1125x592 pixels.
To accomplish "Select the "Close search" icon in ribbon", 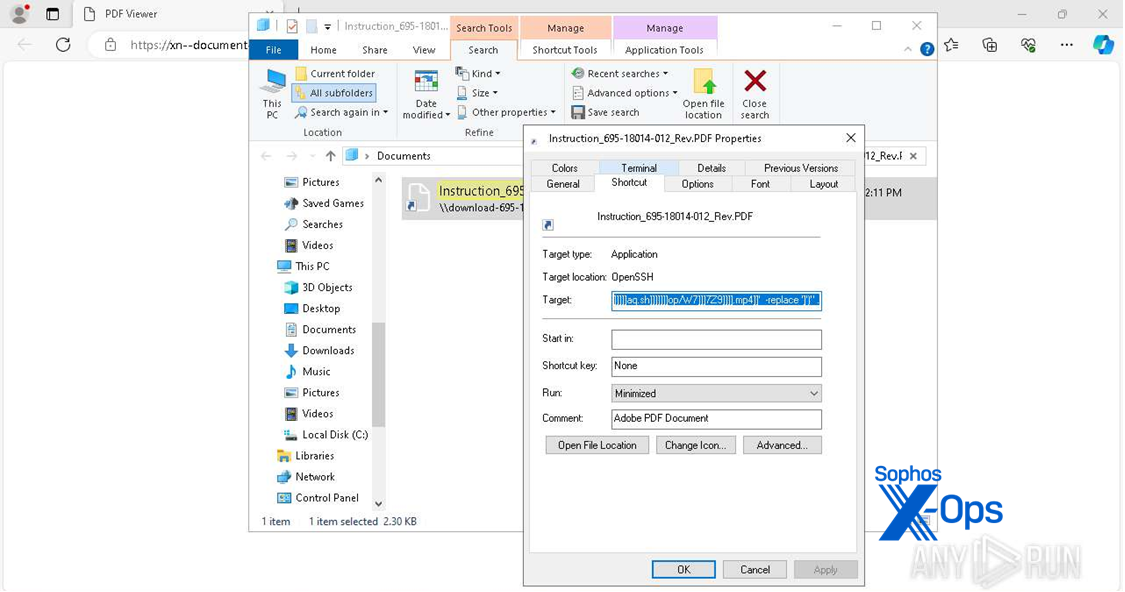I will click(755, 92).
